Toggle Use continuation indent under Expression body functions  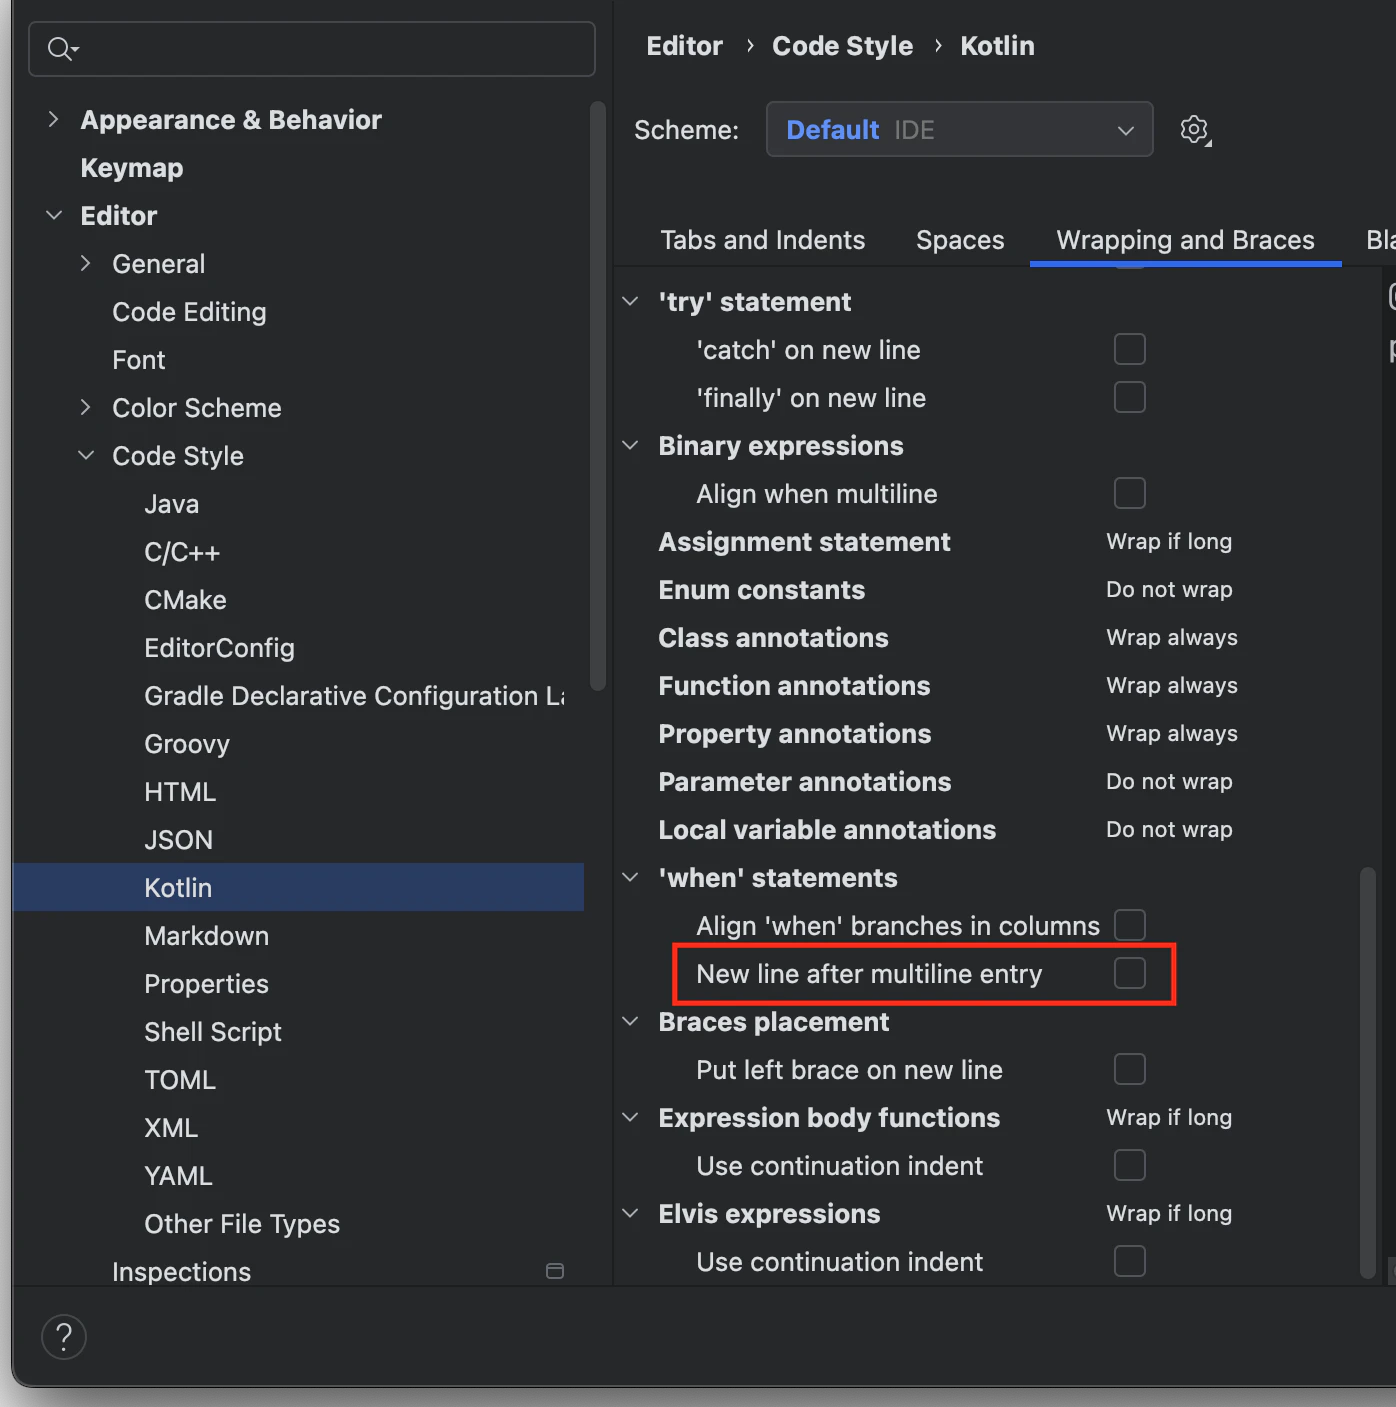pyautogui.click(x=1130, y=1166)
